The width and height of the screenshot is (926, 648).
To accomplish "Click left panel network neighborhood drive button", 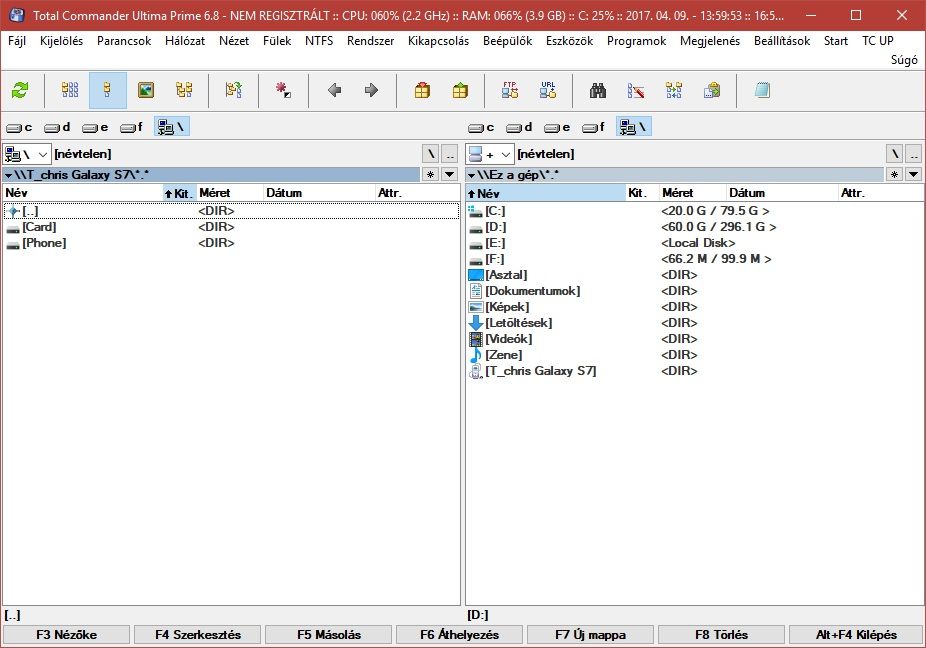I will pos(172,127).
